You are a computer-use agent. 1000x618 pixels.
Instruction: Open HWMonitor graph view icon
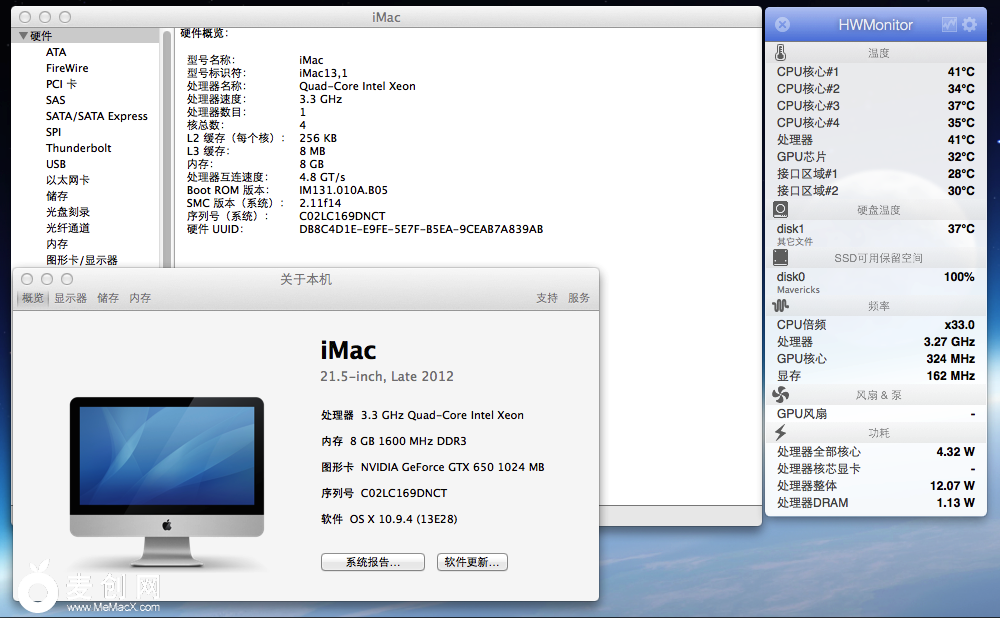pyautogui.click(x=949, y=25)
